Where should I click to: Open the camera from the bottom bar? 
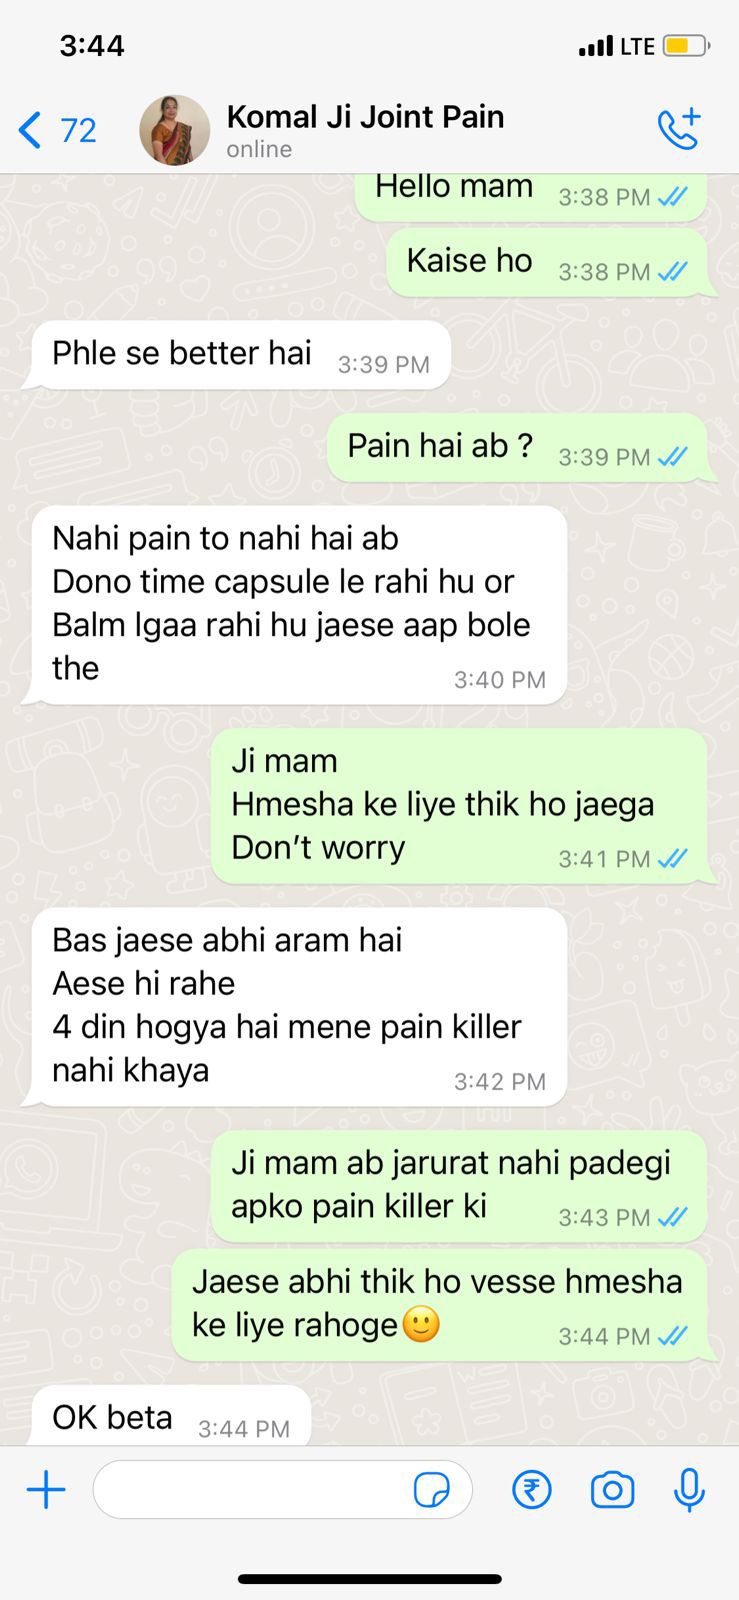click(612, 1490)
